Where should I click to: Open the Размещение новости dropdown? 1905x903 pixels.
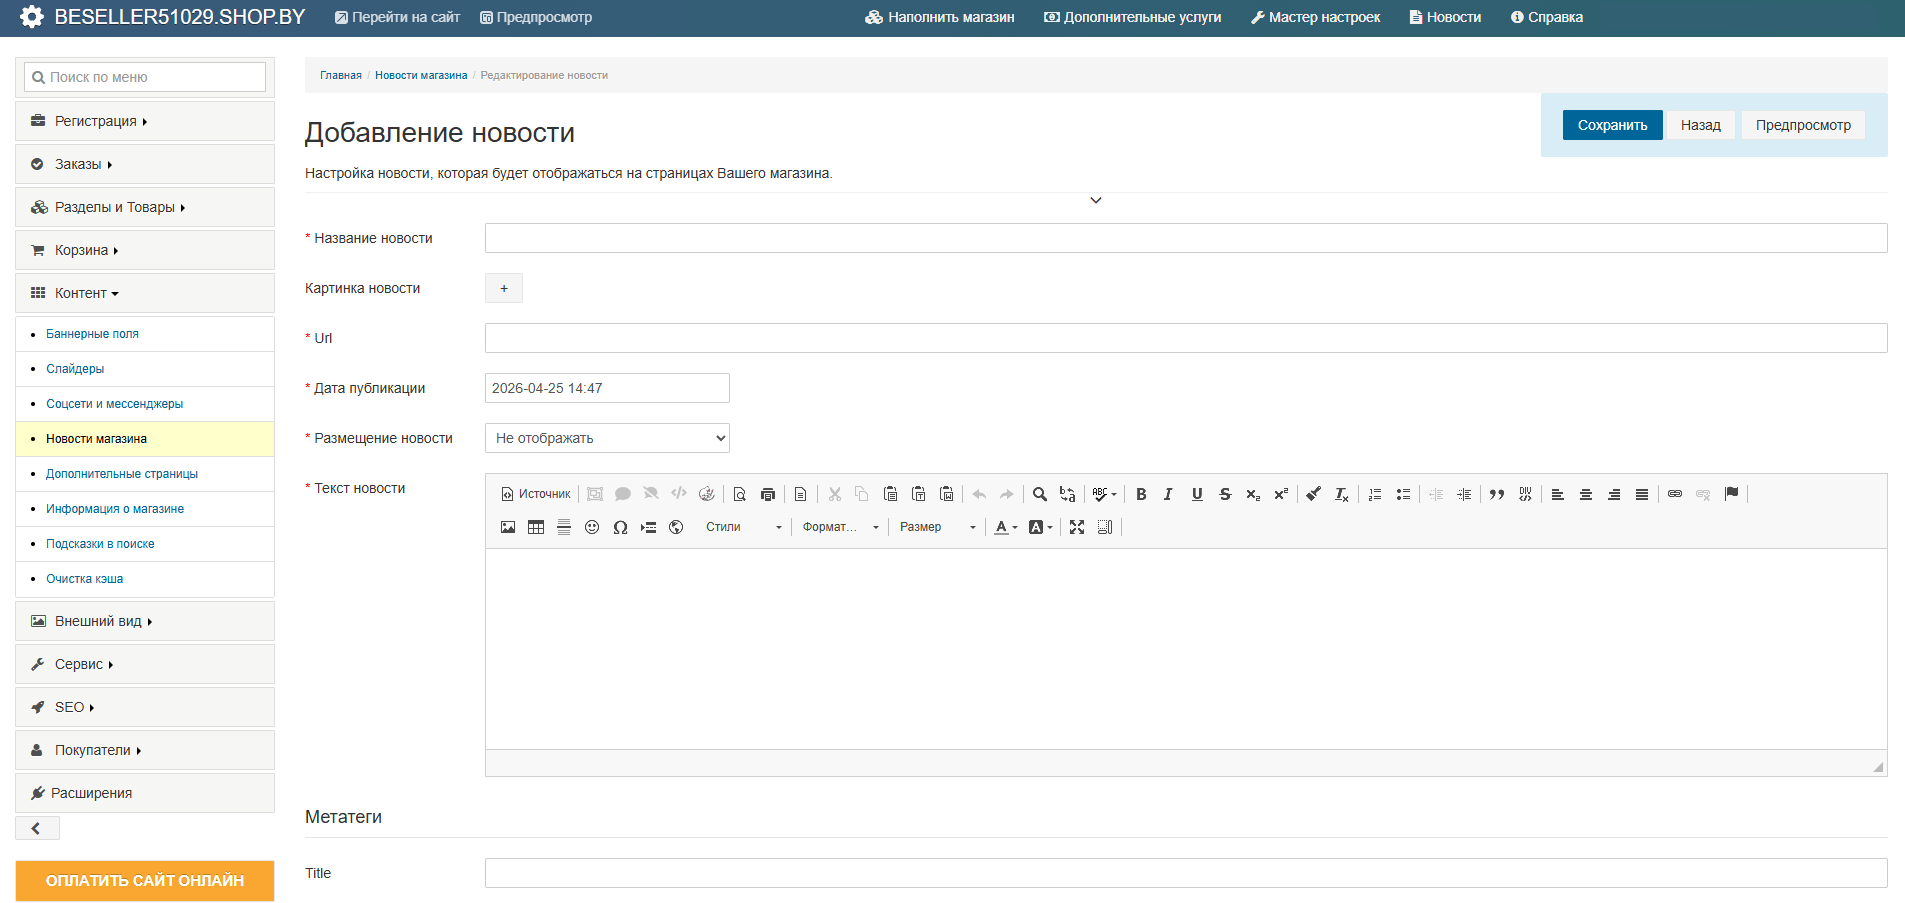pos(607,438)
